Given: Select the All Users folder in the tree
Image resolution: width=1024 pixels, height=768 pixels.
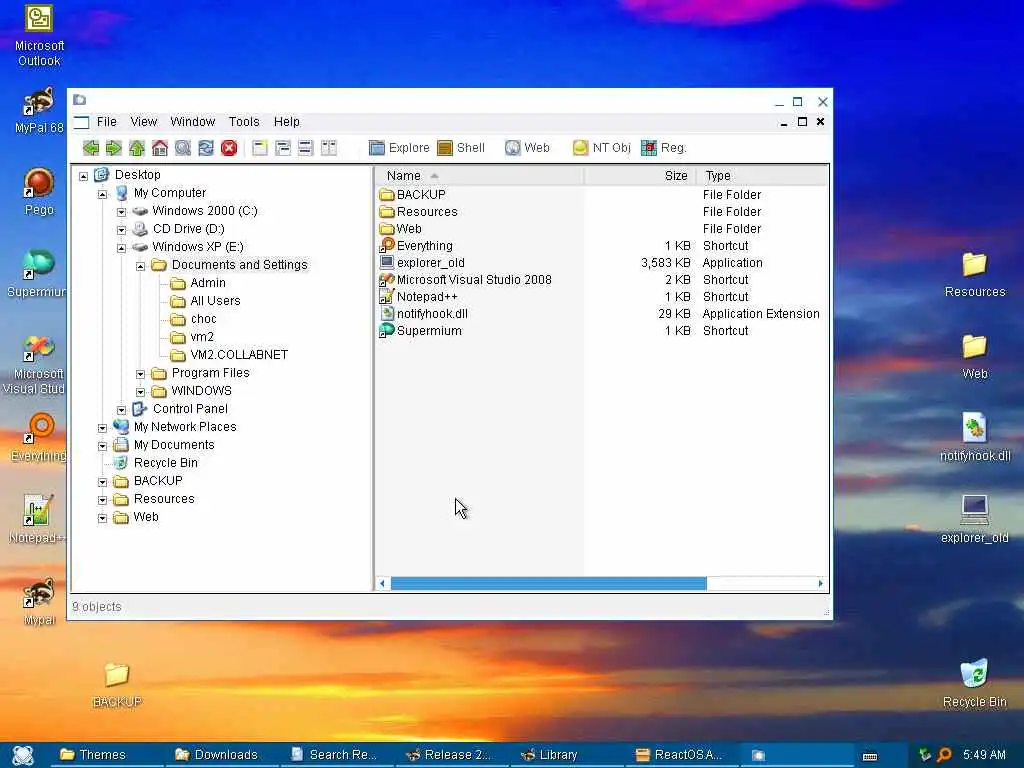Looking at the screenshot, I should [216, 301].
